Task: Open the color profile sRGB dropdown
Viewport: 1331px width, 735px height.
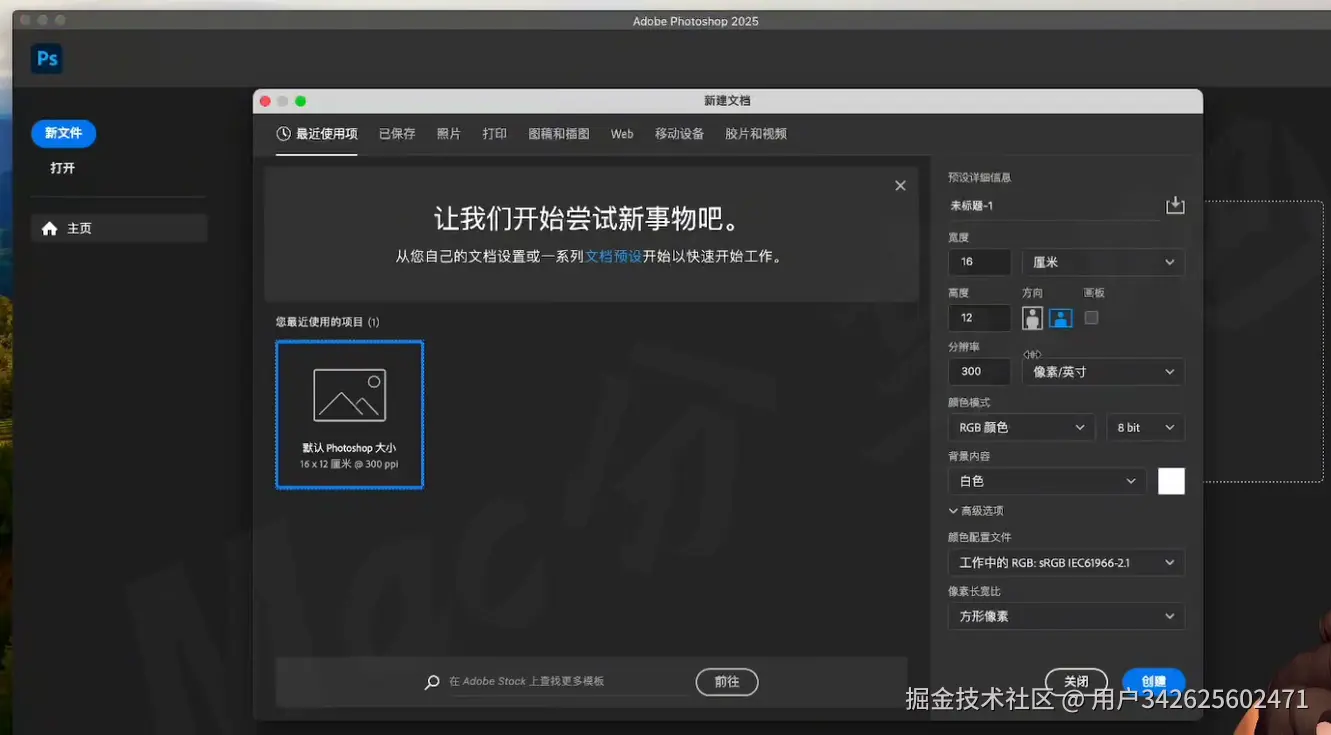Action: coord(1066,563)
